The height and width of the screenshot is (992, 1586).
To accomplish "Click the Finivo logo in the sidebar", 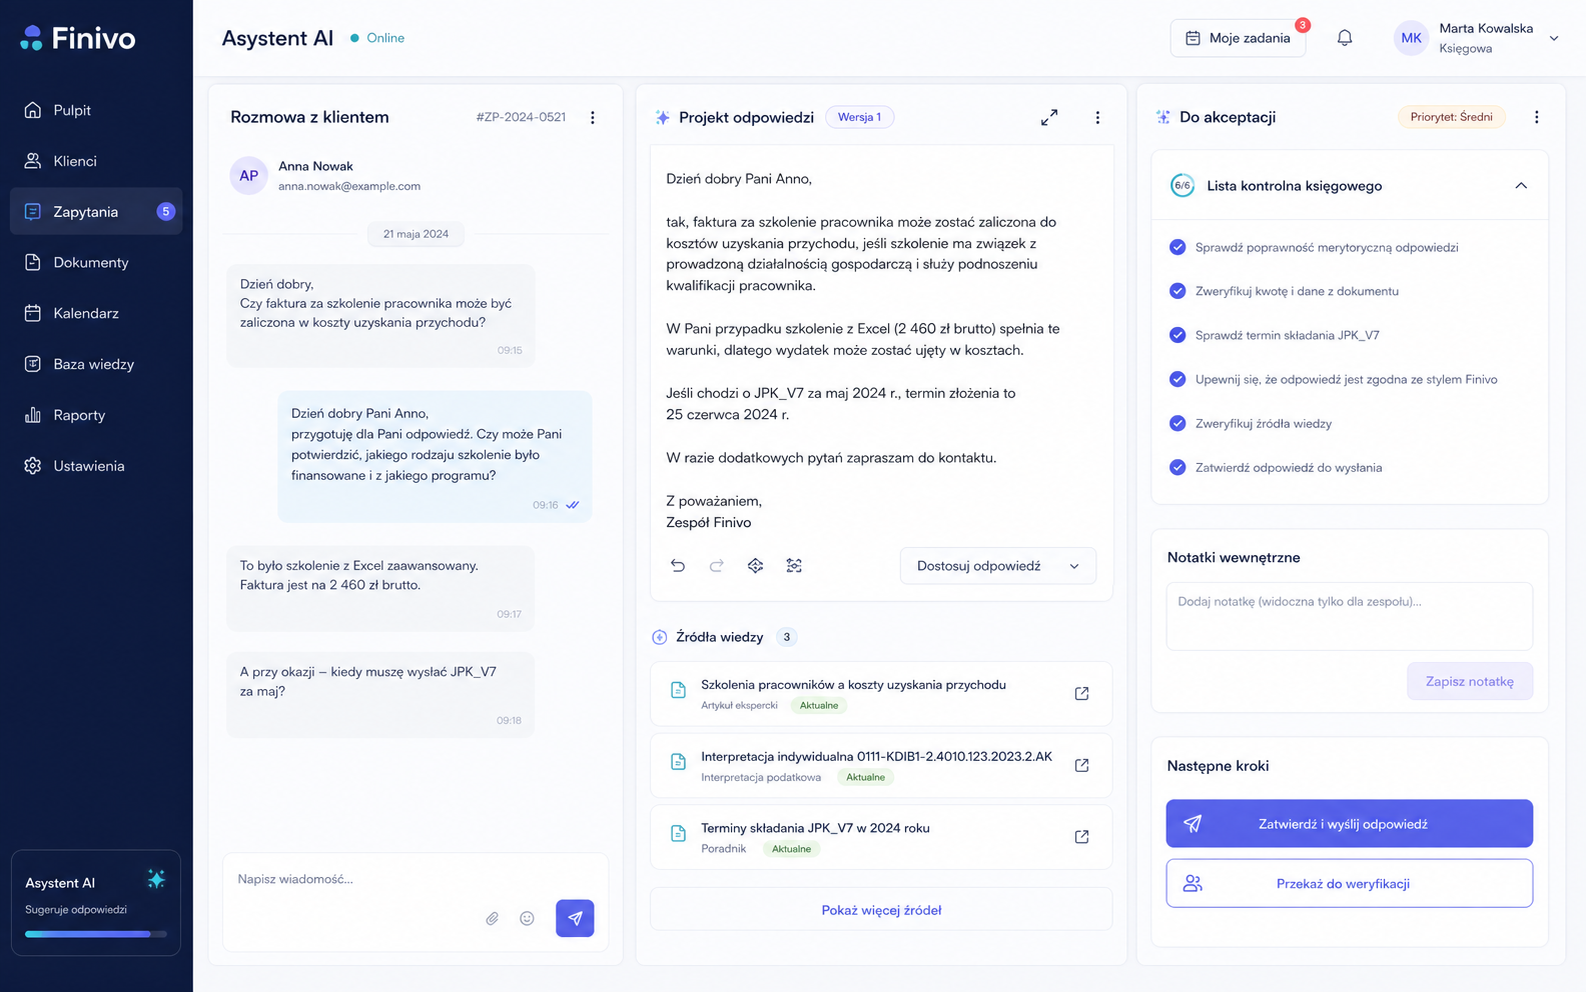I will click(x=78, y=38).
